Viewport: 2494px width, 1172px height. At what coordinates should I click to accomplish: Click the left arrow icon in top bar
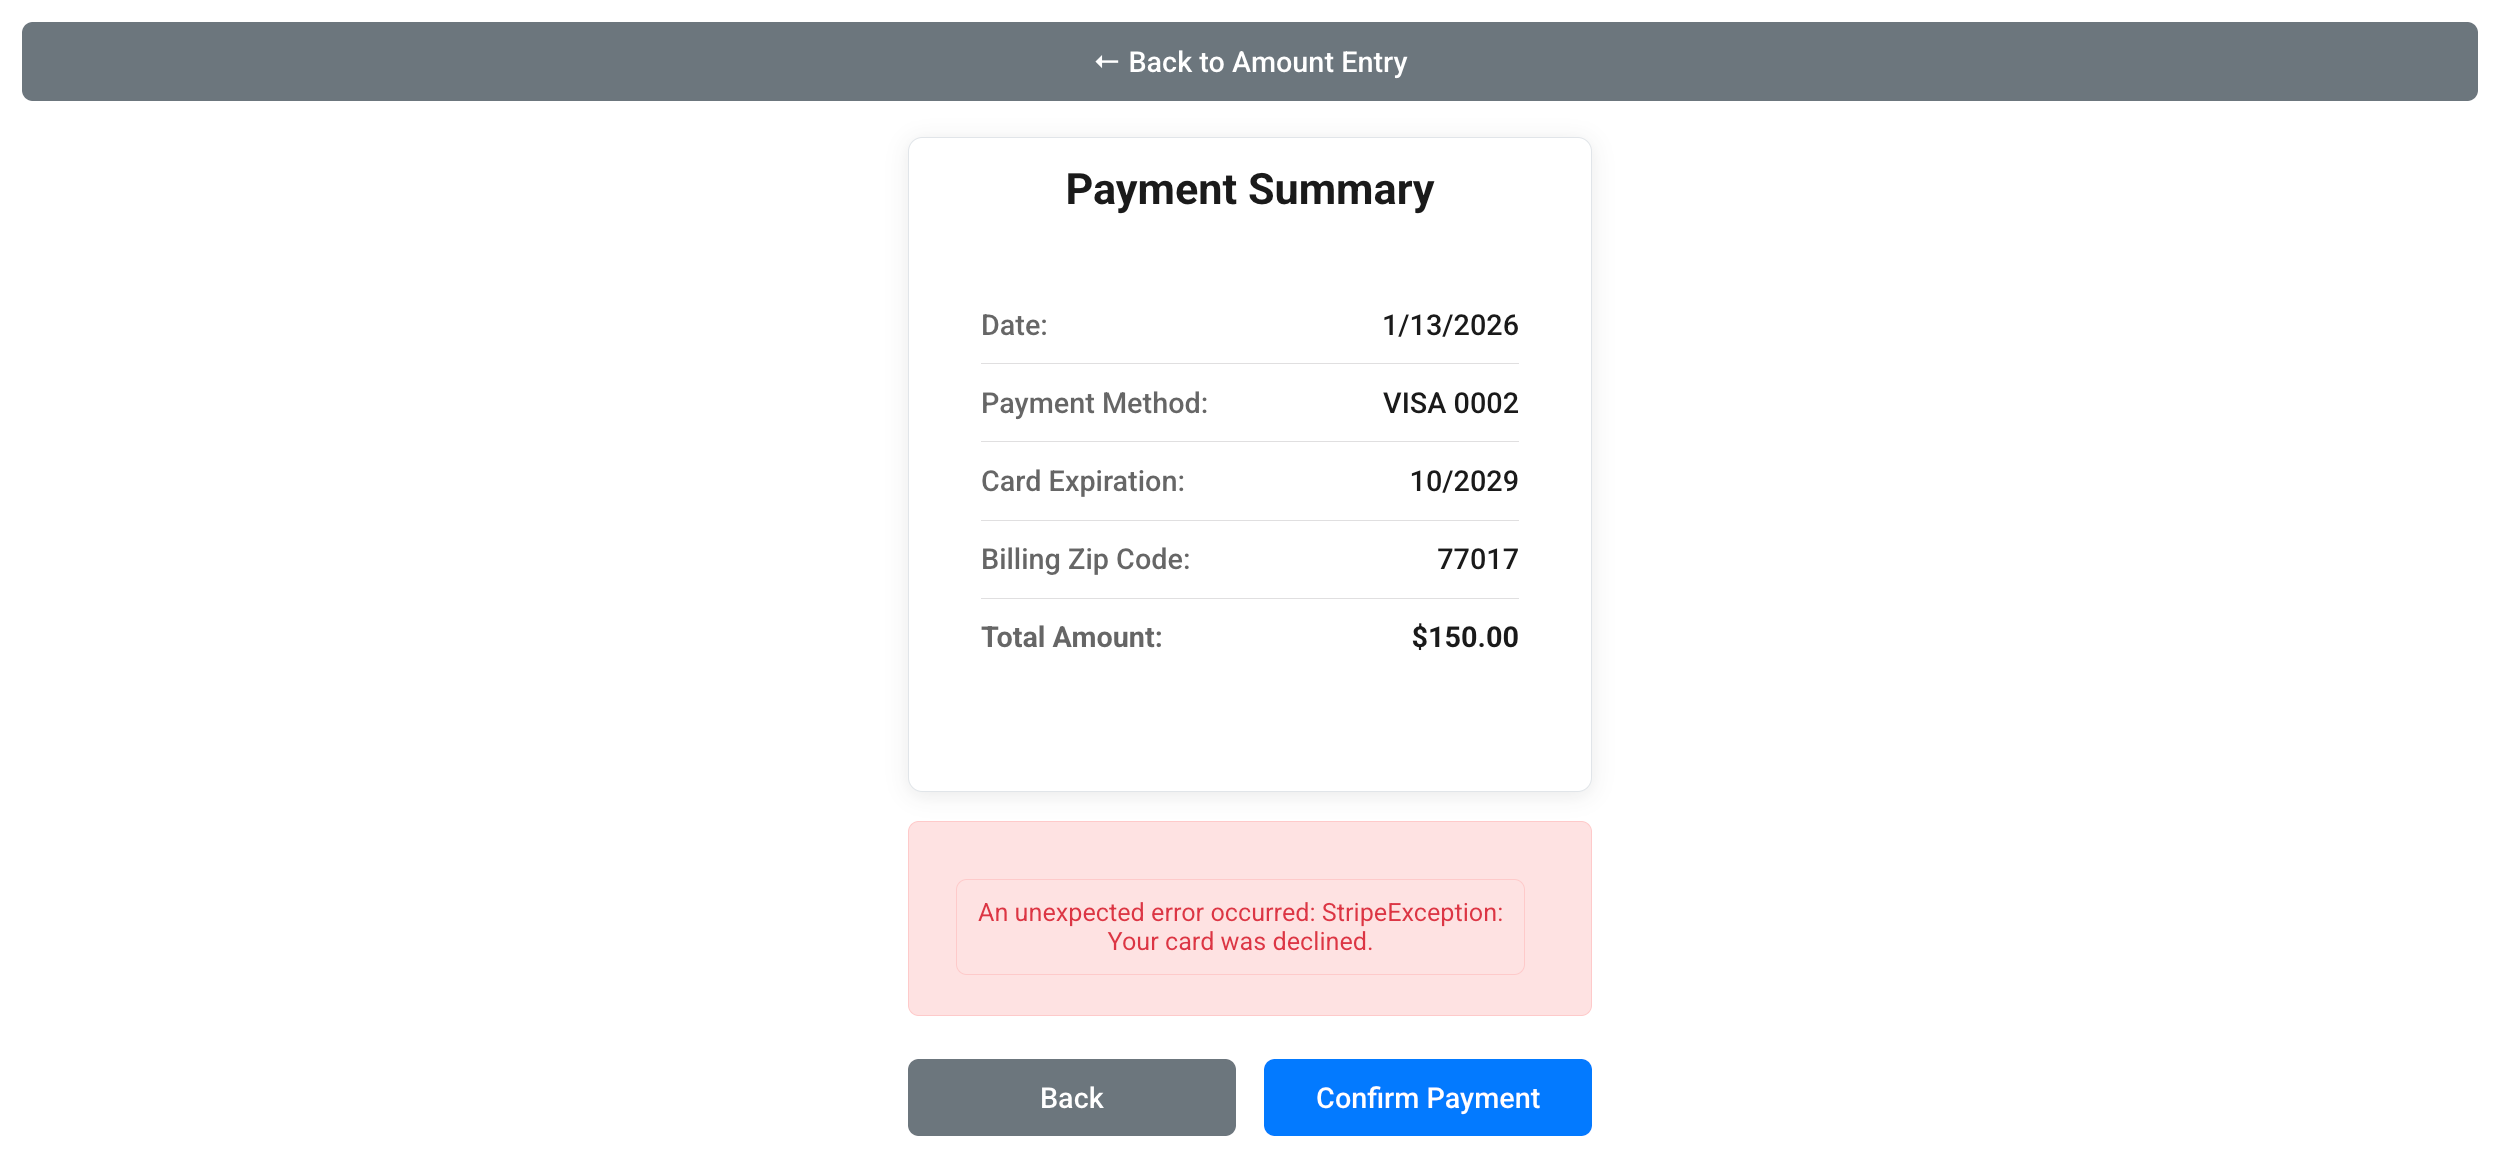1105,62
